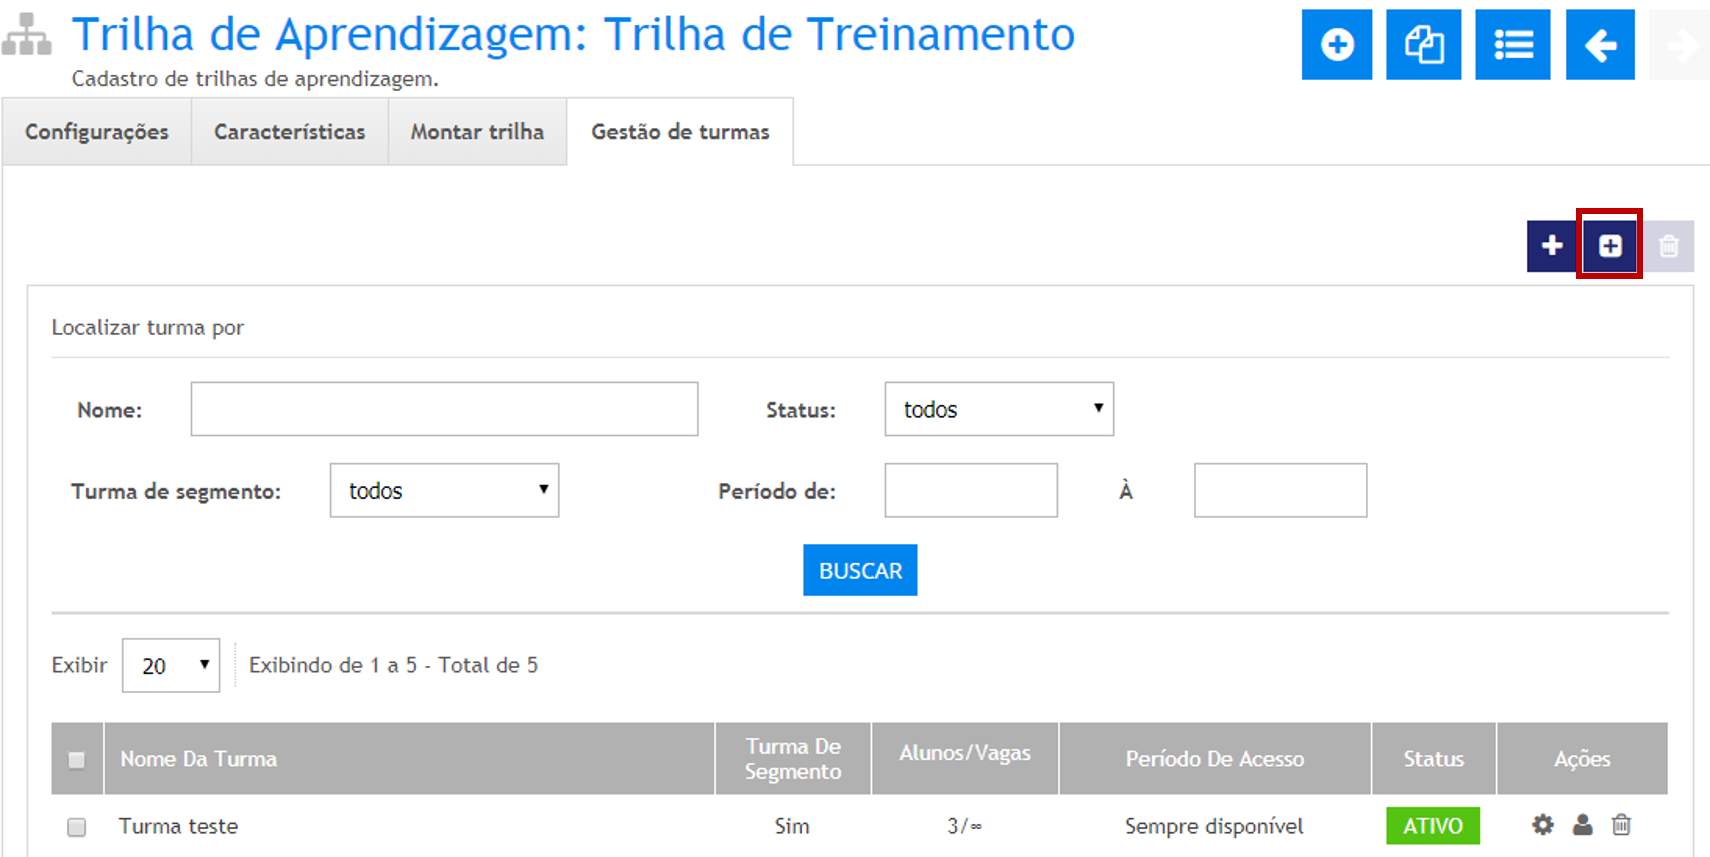
Task: Click the blue back arrow icon
Action: point(1600,45)
